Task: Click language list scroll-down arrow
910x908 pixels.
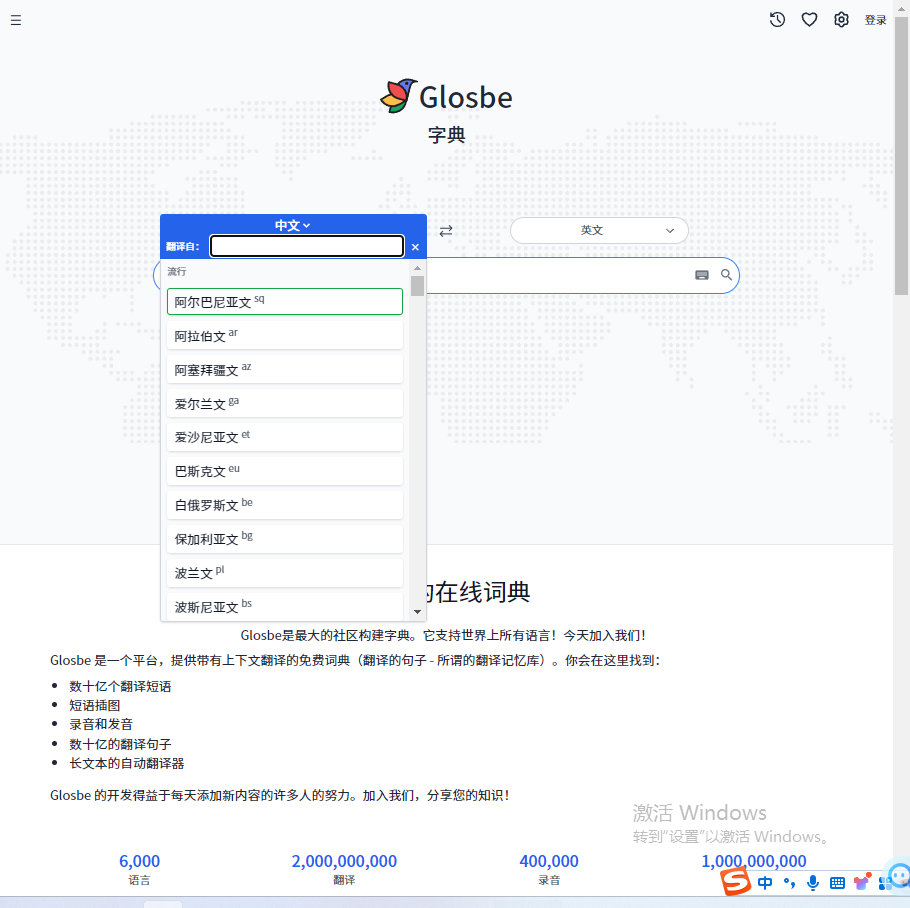Action: pyautogui.click(x=417, y=612)
